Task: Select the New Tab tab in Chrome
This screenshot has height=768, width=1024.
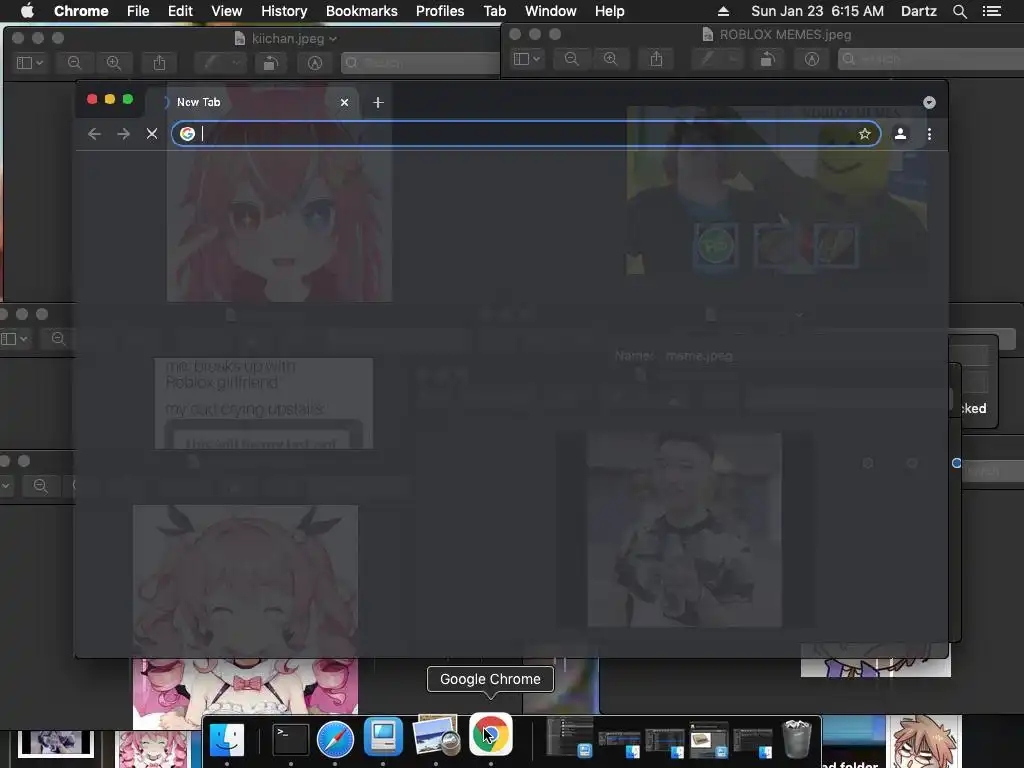Action: coord(251,103)
